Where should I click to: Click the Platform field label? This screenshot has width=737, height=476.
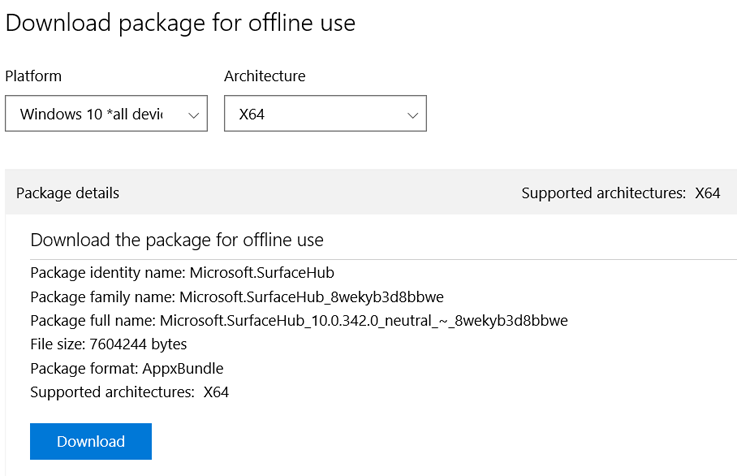pyautogui.click(x=33, y=76)
